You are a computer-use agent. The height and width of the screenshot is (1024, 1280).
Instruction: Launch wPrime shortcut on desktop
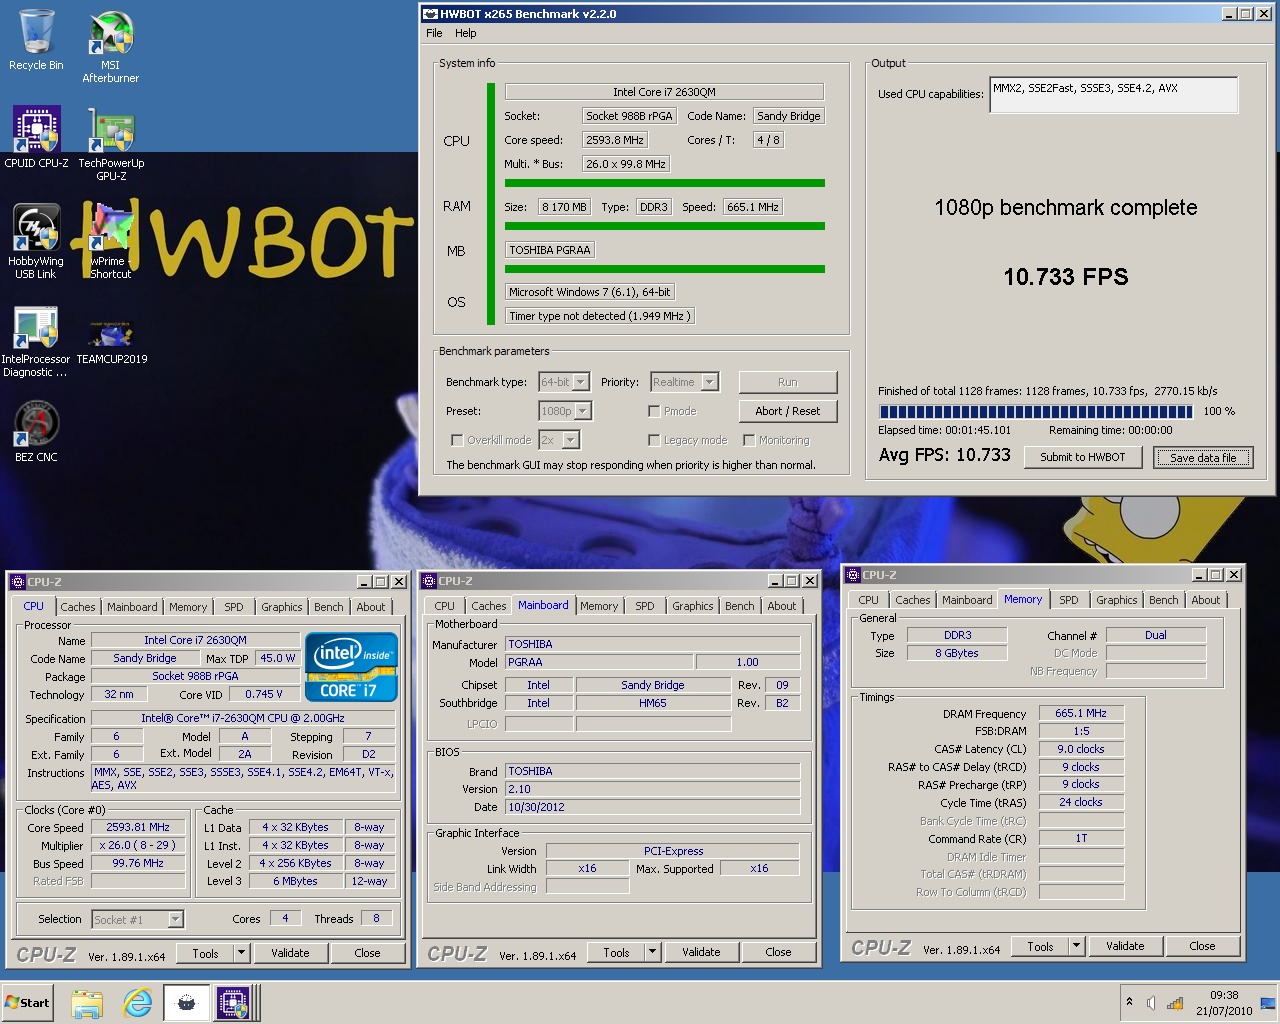click(110, 241)
